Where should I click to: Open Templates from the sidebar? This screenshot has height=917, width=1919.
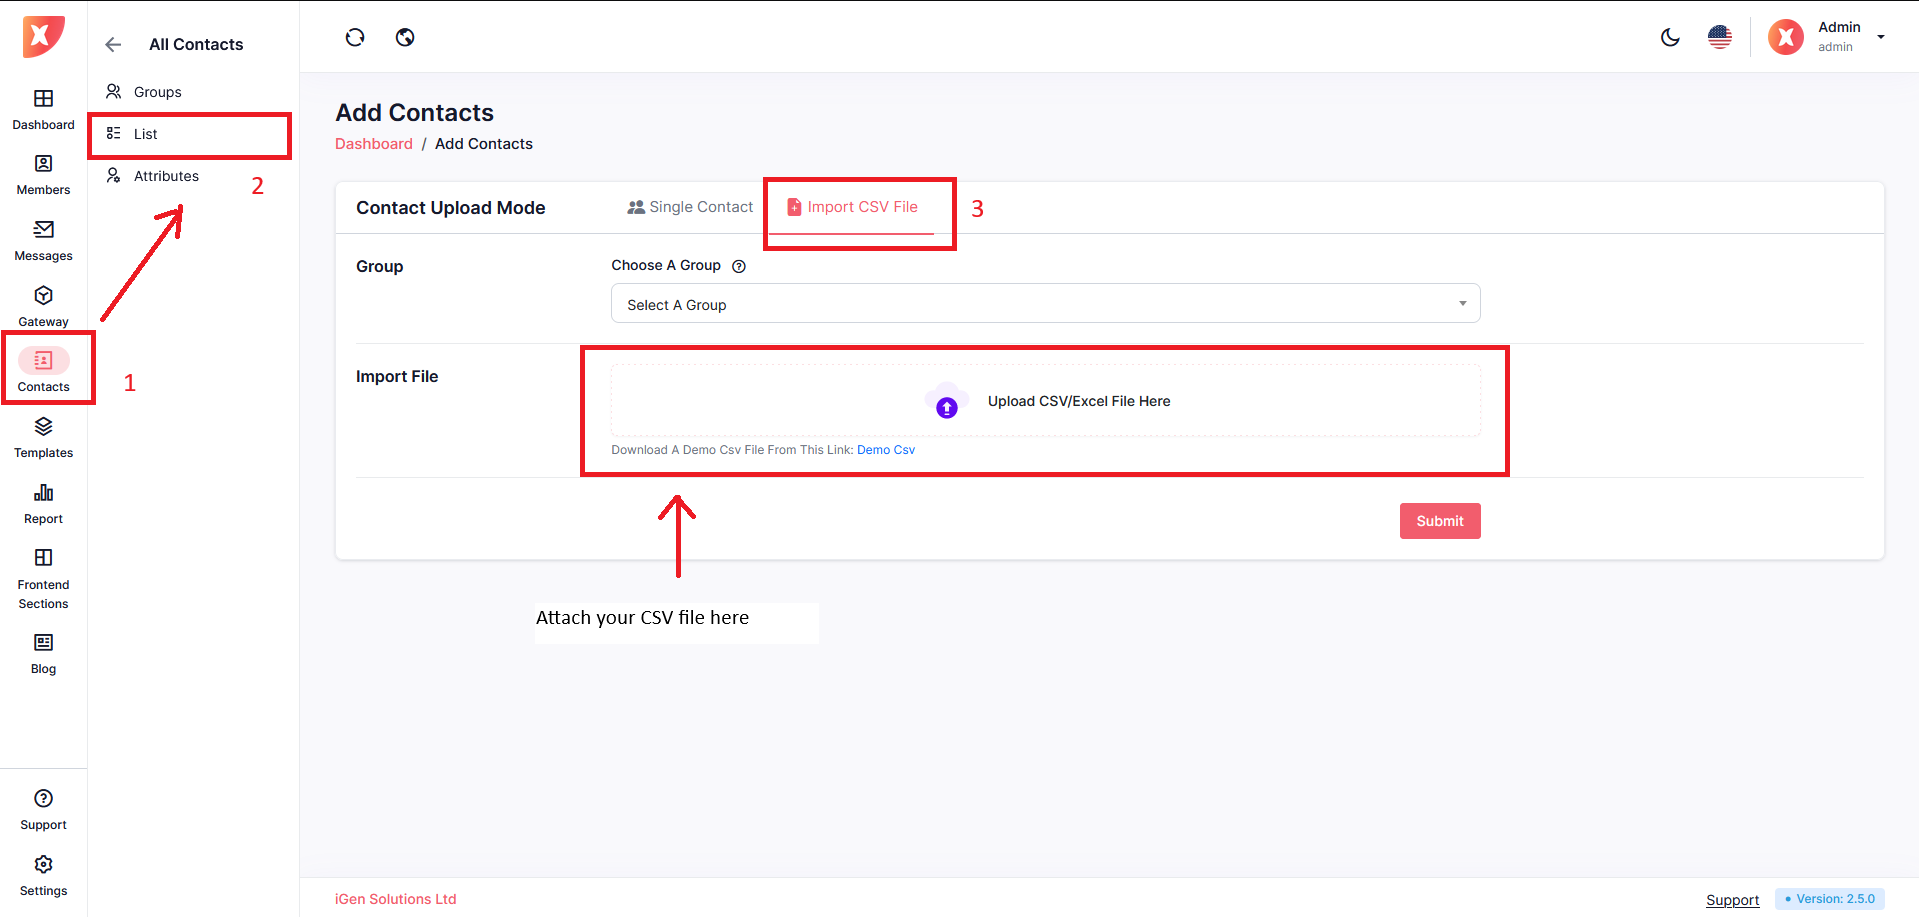tap(43, 437)
